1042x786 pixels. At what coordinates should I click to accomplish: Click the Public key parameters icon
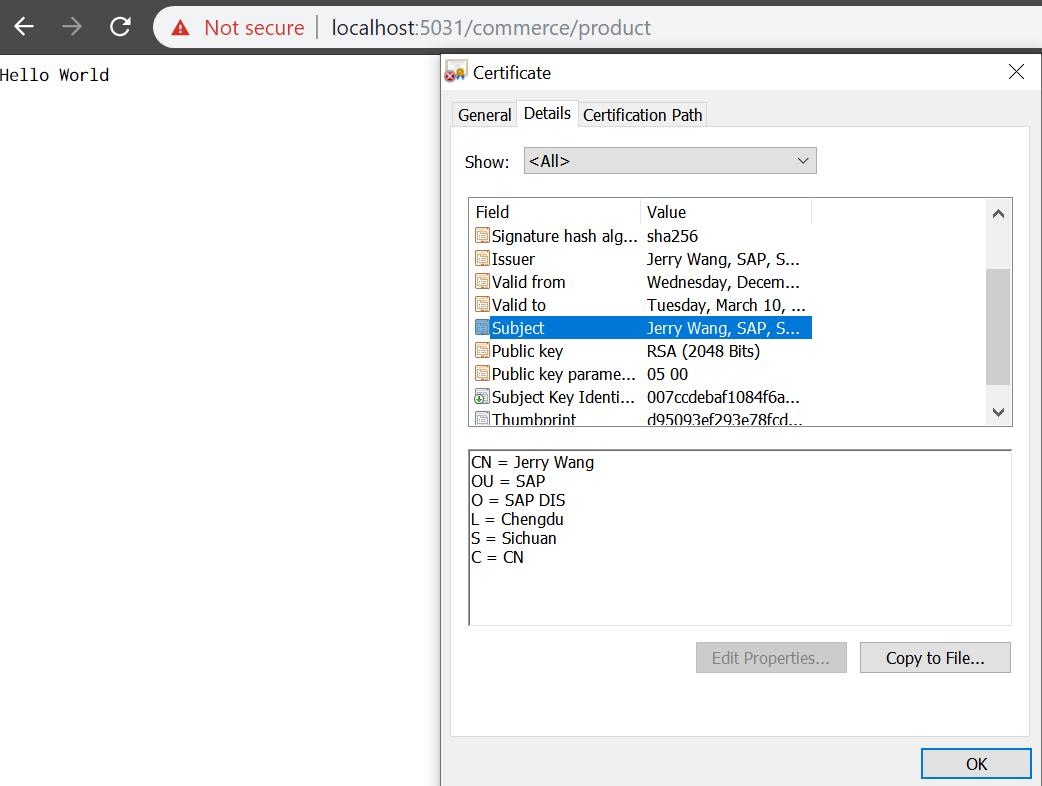tap(482, 374)
